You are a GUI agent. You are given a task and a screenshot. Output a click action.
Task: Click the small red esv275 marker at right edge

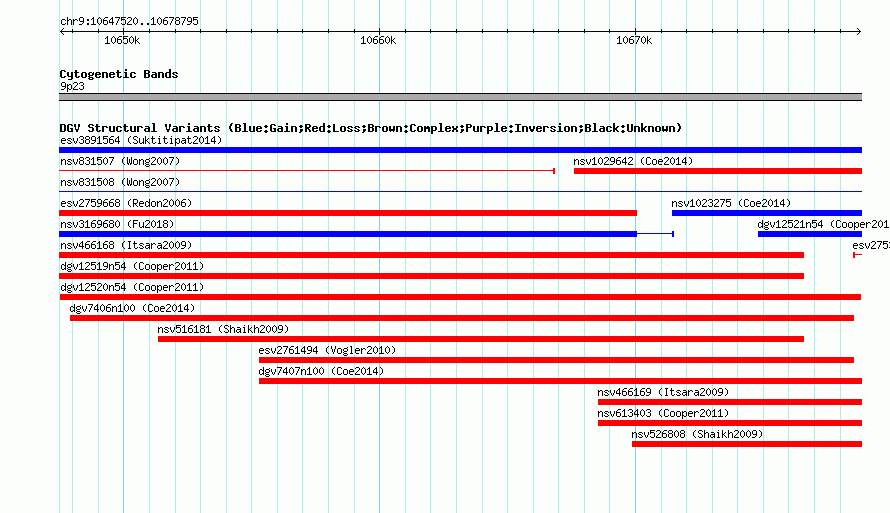click(x=858, y=255)
